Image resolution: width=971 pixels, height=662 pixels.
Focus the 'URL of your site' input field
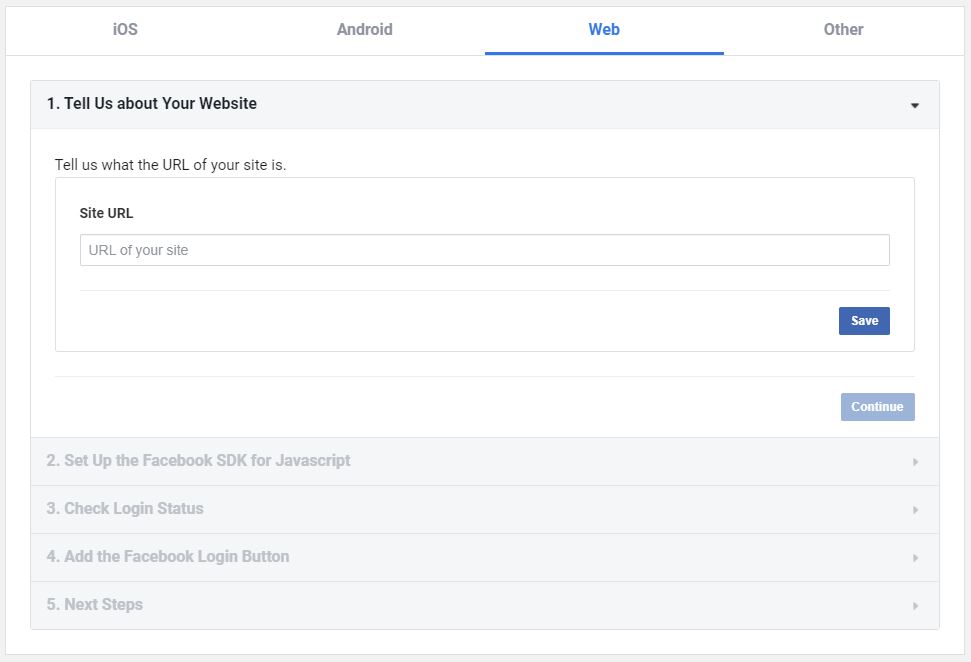point(484,250)
